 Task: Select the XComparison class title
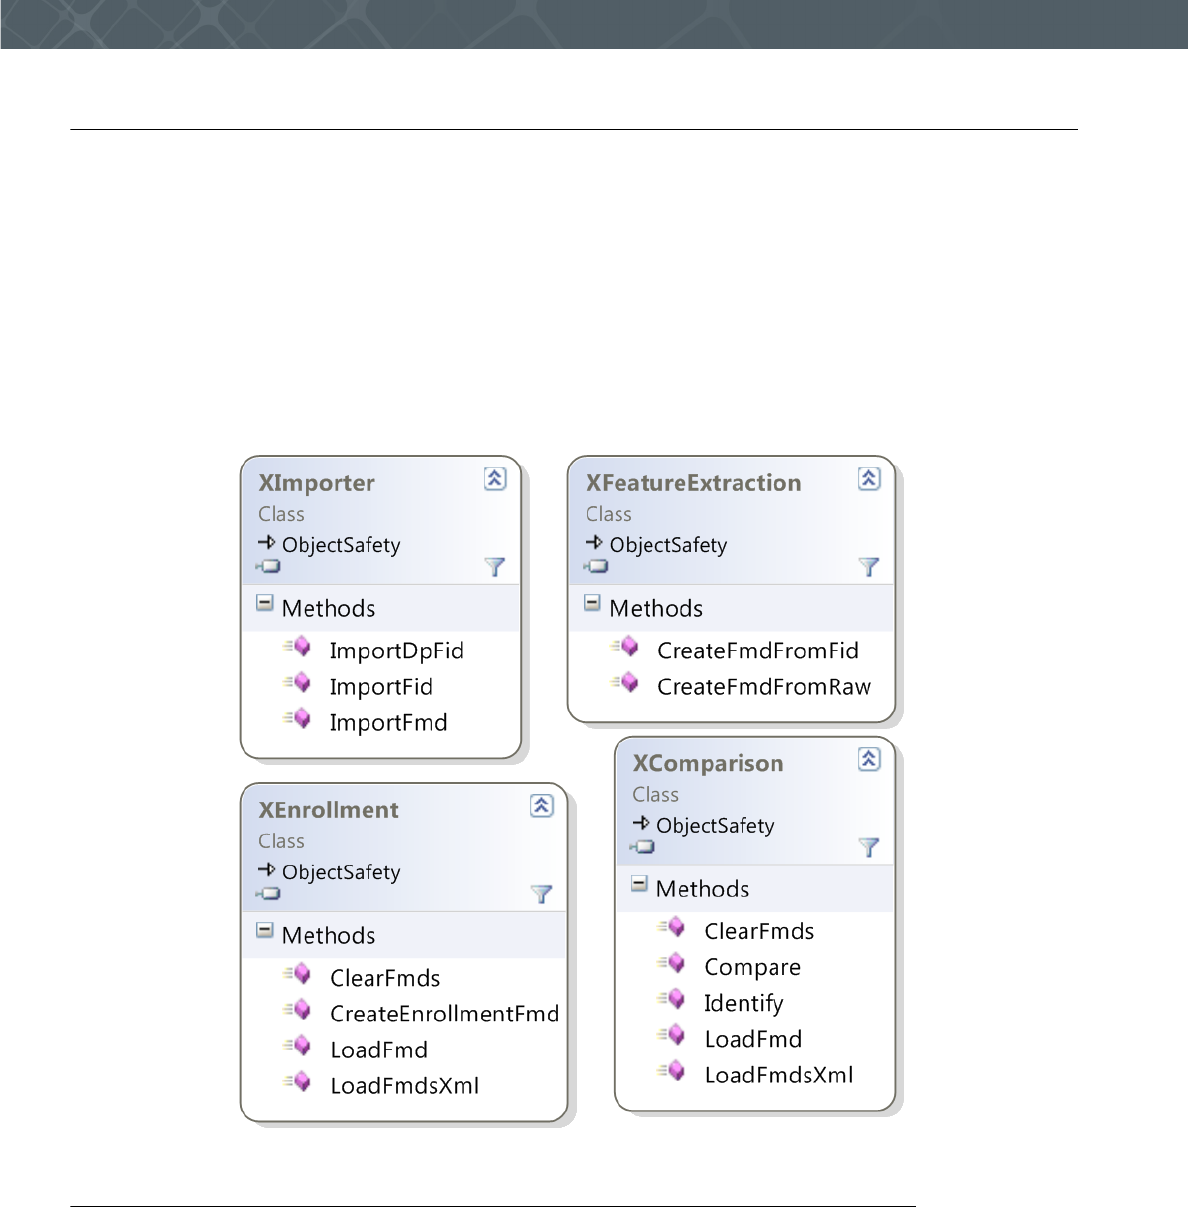[x=707, y=764]
